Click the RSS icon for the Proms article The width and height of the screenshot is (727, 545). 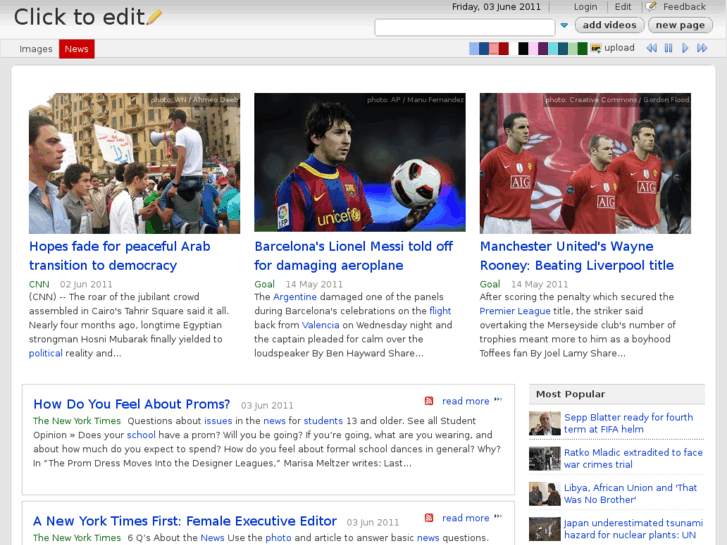(429, 401)
